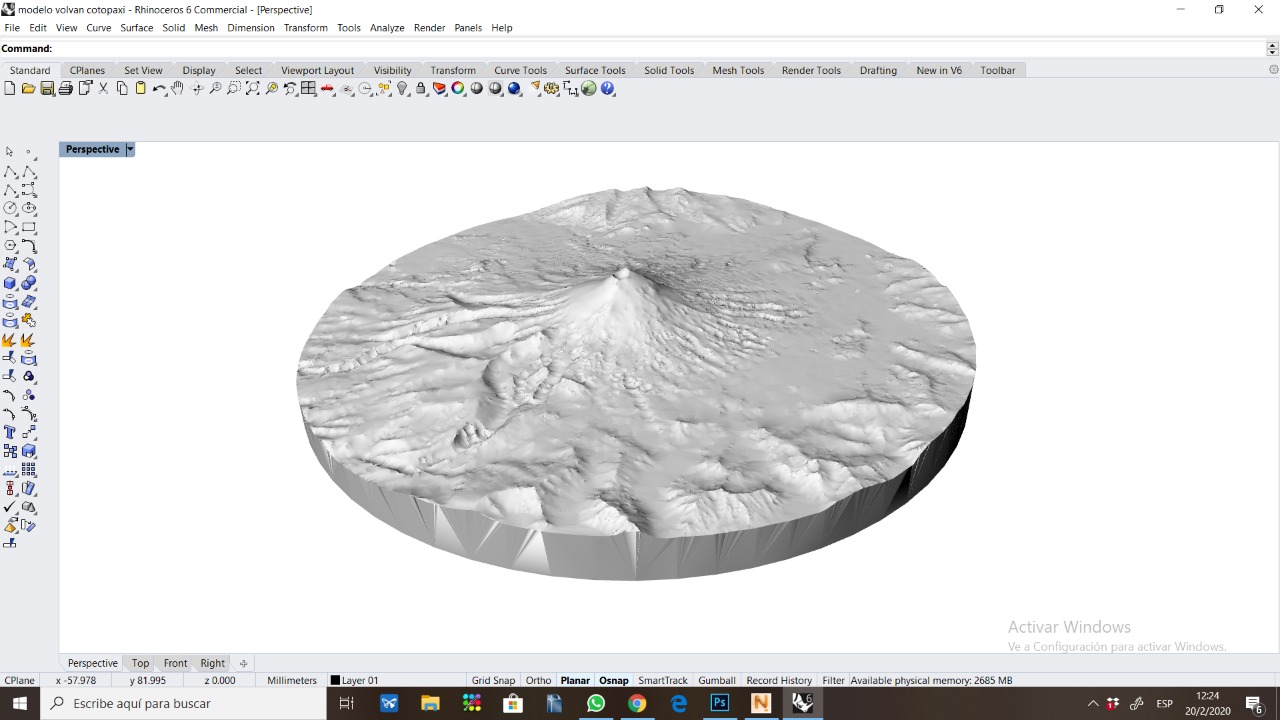Toggle Osnap in status bar
The width and height of the screenshot is (1280, 720).
[614, 680]
